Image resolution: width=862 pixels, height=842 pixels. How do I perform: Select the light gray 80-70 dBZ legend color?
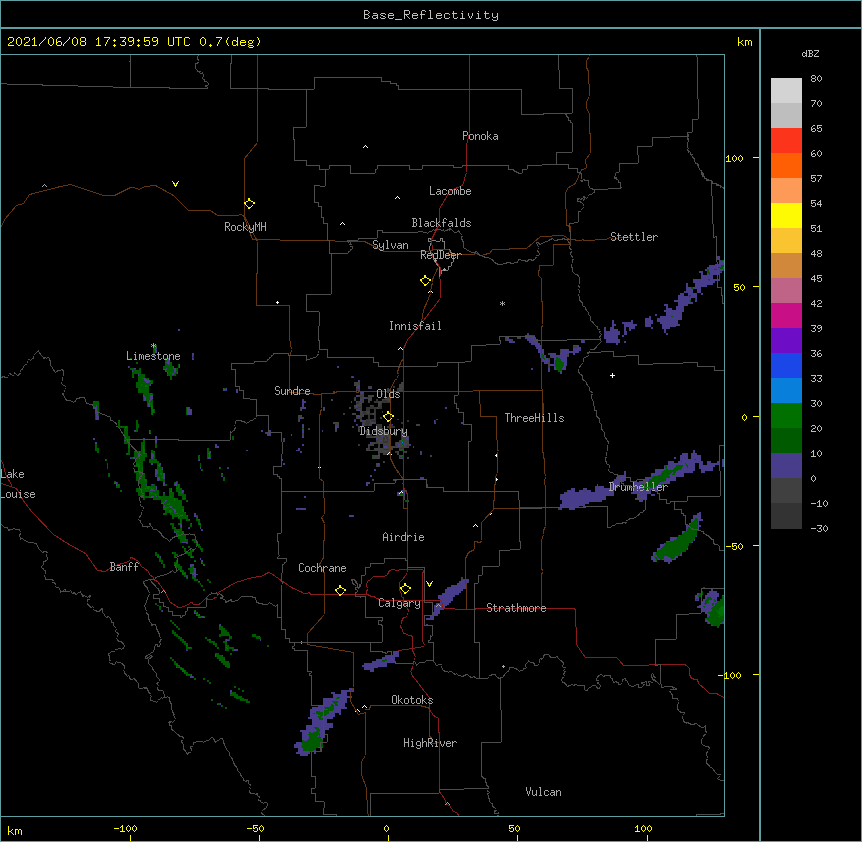point(786,91)
